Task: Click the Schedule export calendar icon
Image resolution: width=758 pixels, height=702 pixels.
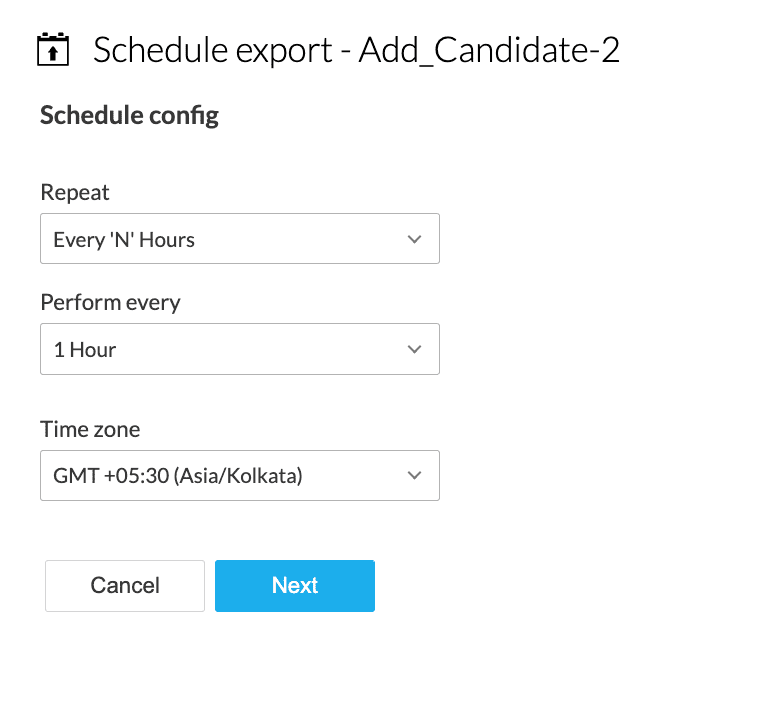Action: [x=53, y=49]
